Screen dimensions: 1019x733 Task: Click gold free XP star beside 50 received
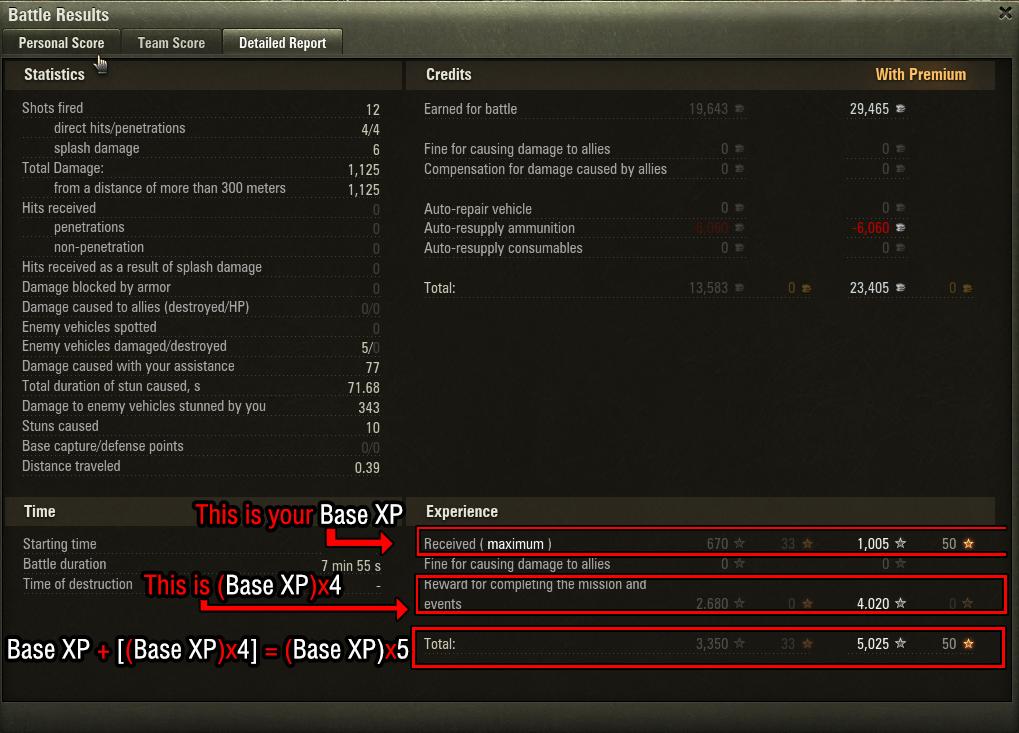(x=968, y=543)
